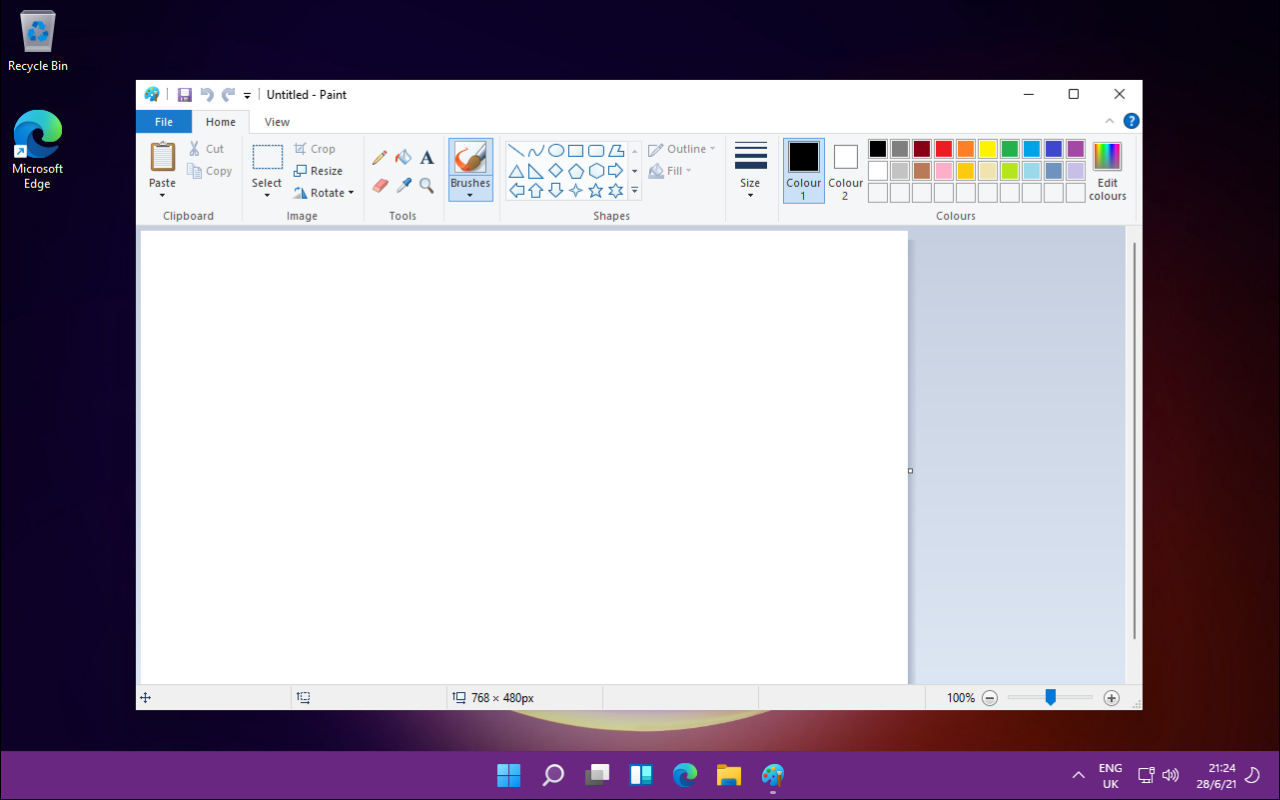Open the shape Fill dropdown

[x=671, y=171]
